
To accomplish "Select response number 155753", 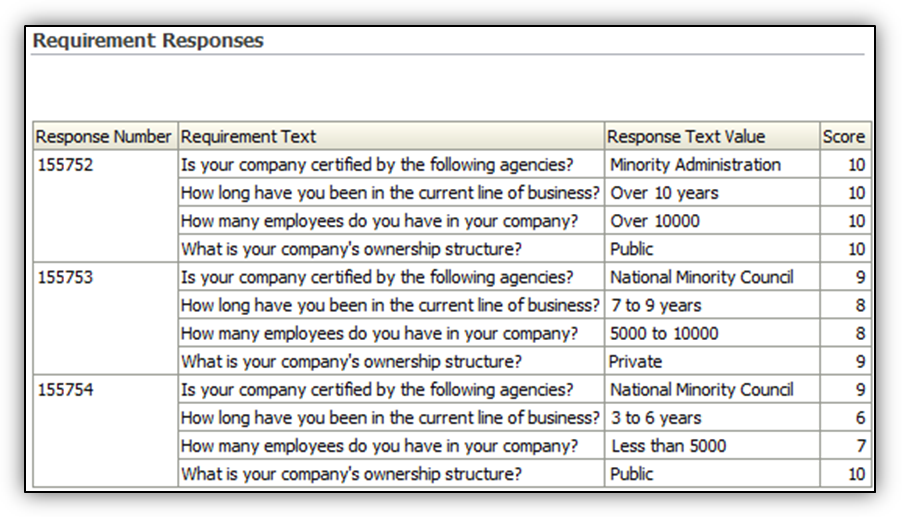I will tap(65, 277).
